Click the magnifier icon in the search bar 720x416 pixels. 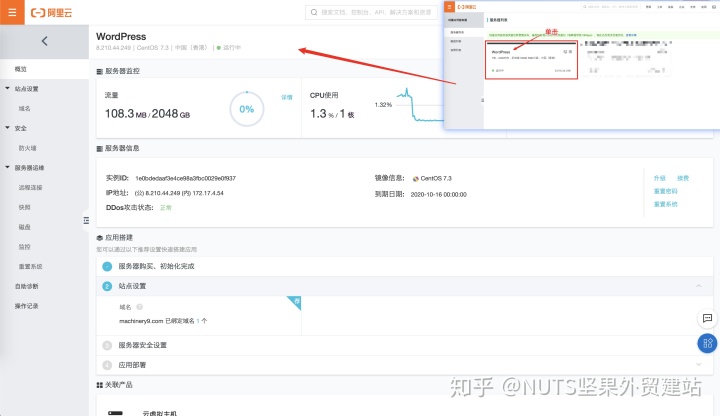click(314, 12)
